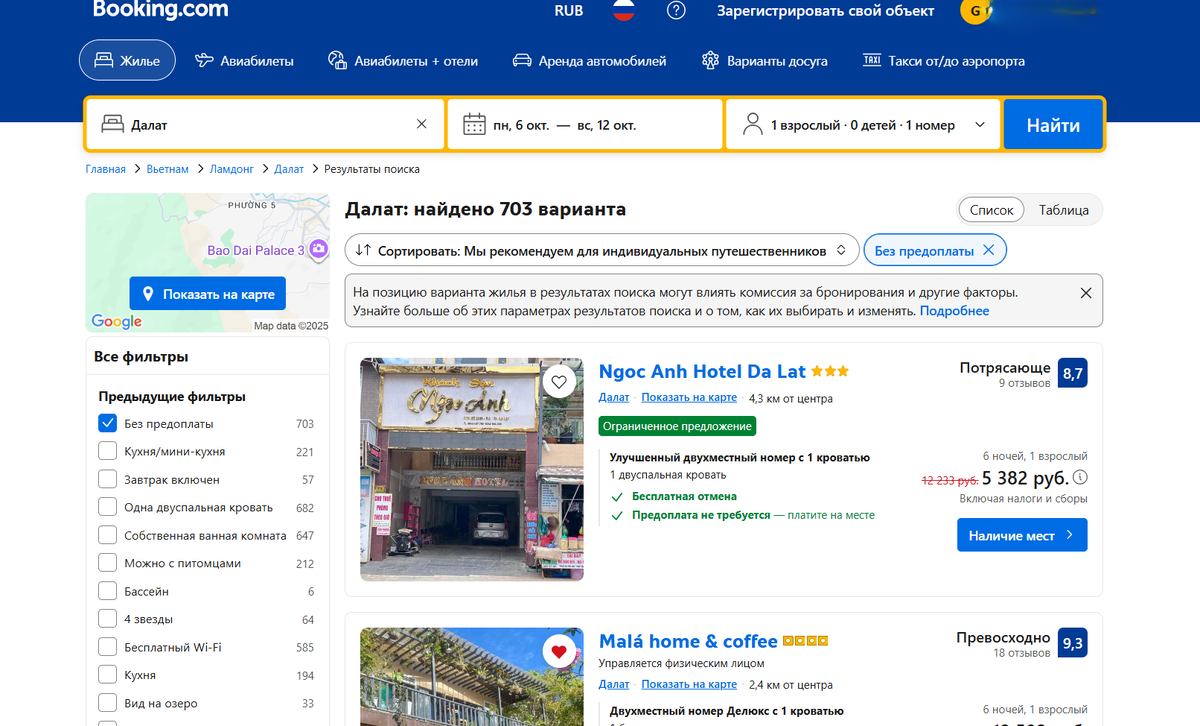Screen dimensions: 1200x726
Task: Click the calendar icon in the dates field
Action: (474, 125)
